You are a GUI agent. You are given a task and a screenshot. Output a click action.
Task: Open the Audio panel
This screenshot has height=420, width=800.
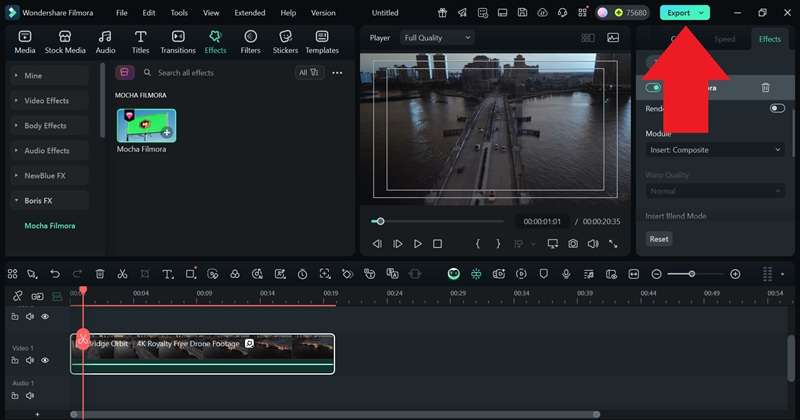tap(105, 42)
